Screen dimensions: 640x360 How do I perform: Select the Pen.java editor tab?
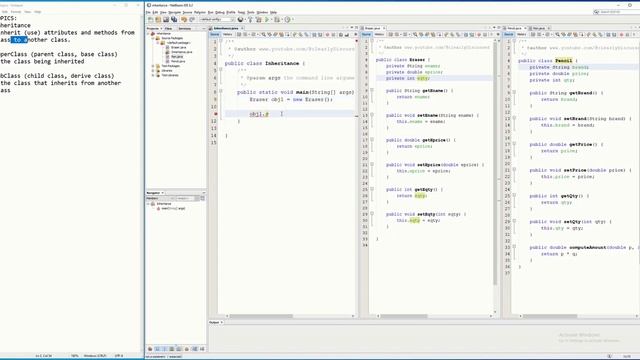click(x=539, y=28)
